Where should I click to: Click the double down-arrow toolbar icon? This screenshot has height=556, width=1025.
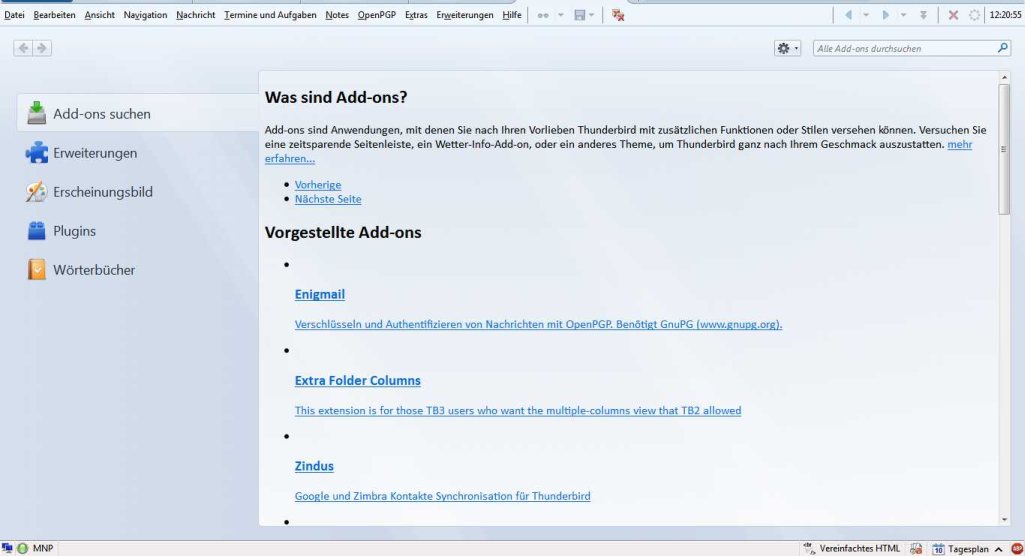tap(923, 15)
